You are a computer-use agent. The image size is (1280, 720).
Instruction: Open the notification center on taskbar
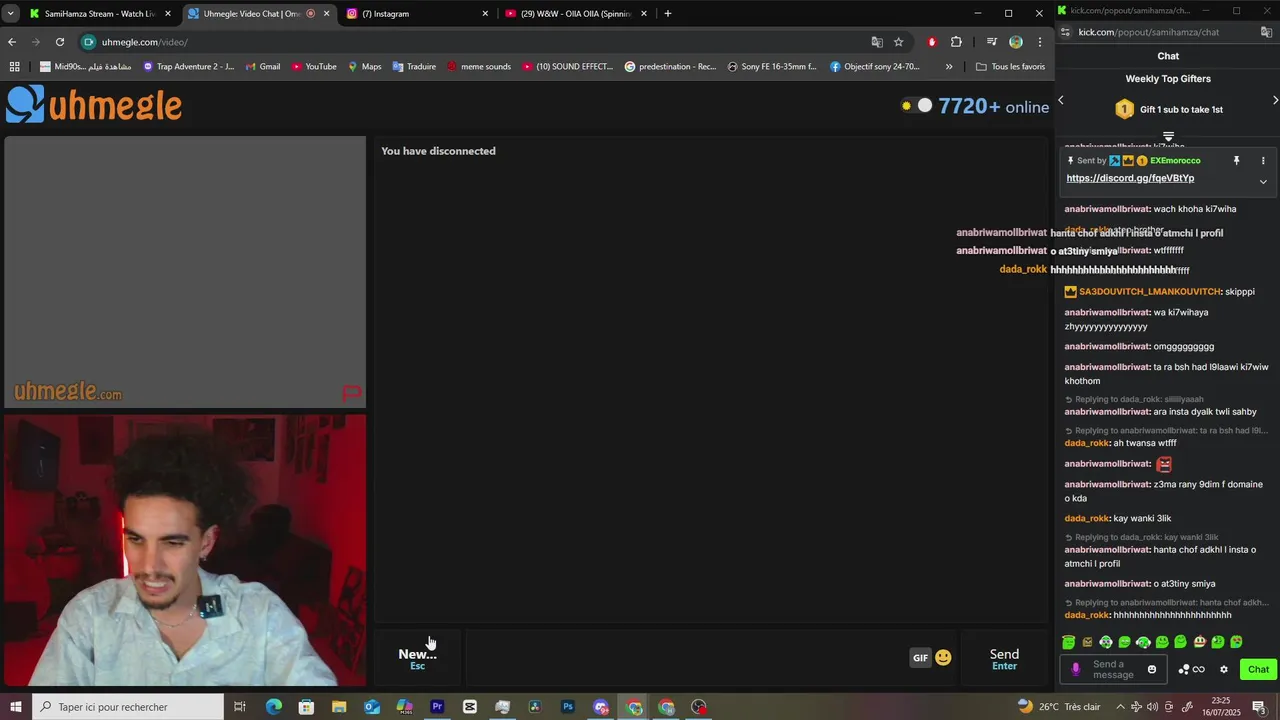click(x=1259, y=707)
